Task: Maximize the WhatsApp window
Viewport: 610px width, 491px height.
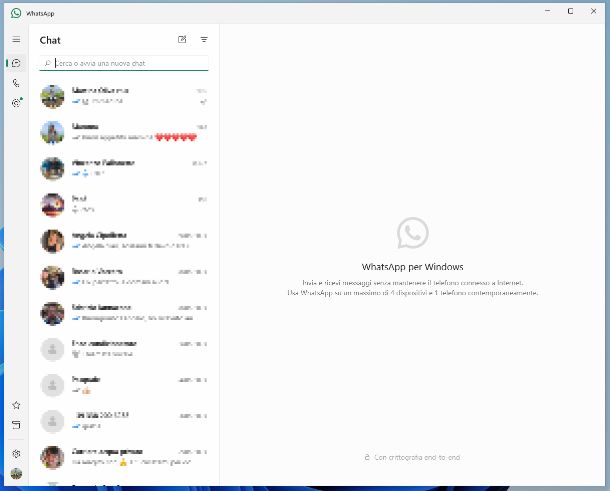Action: pos(570,11)
